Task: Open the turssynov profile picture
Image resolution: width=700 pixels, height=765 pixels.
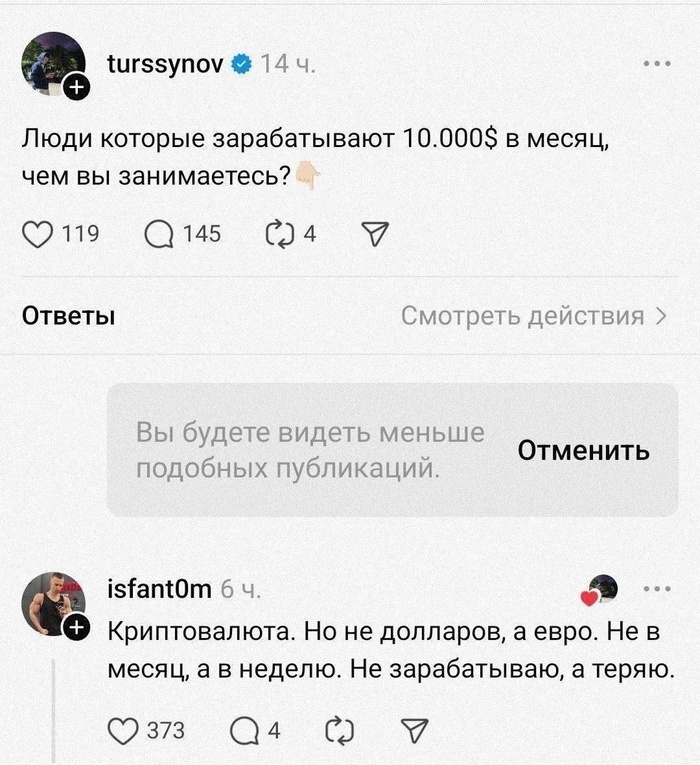Action: pyautogui.click(x=53, y=63)
